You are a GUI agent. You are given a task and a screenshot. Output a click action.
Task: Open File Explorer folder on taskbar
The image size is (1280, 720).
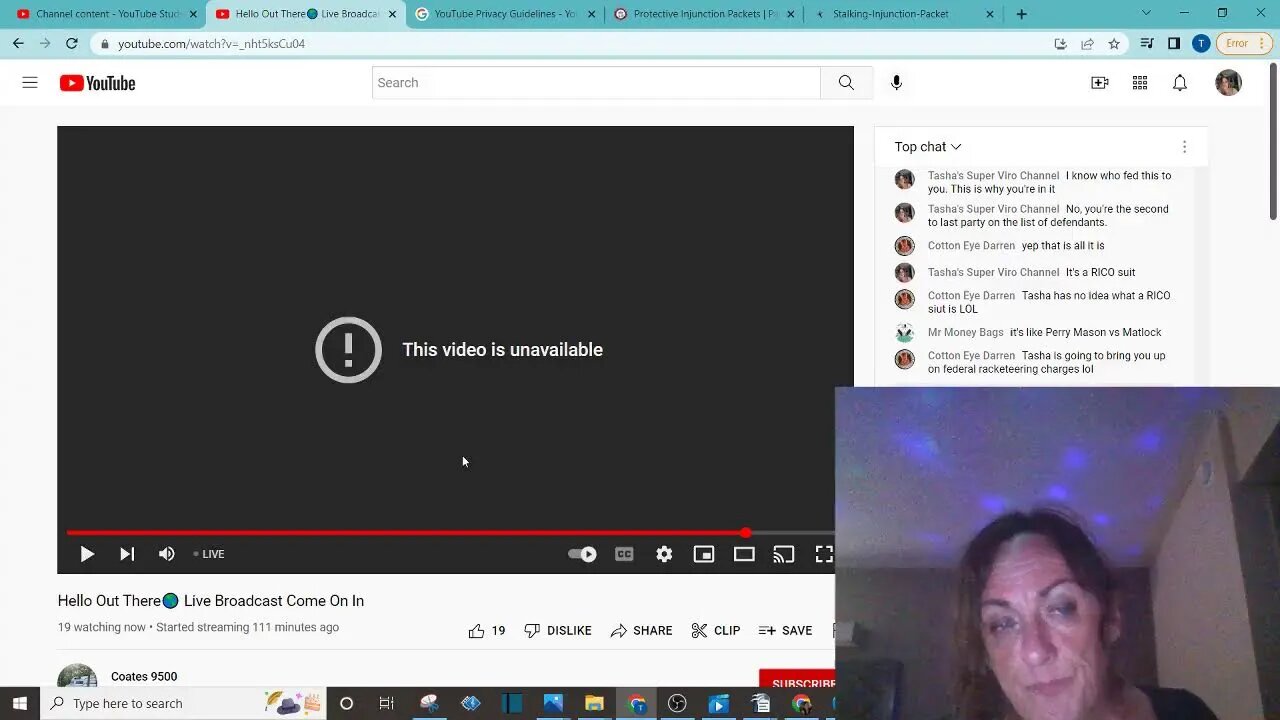pos(594,703)
